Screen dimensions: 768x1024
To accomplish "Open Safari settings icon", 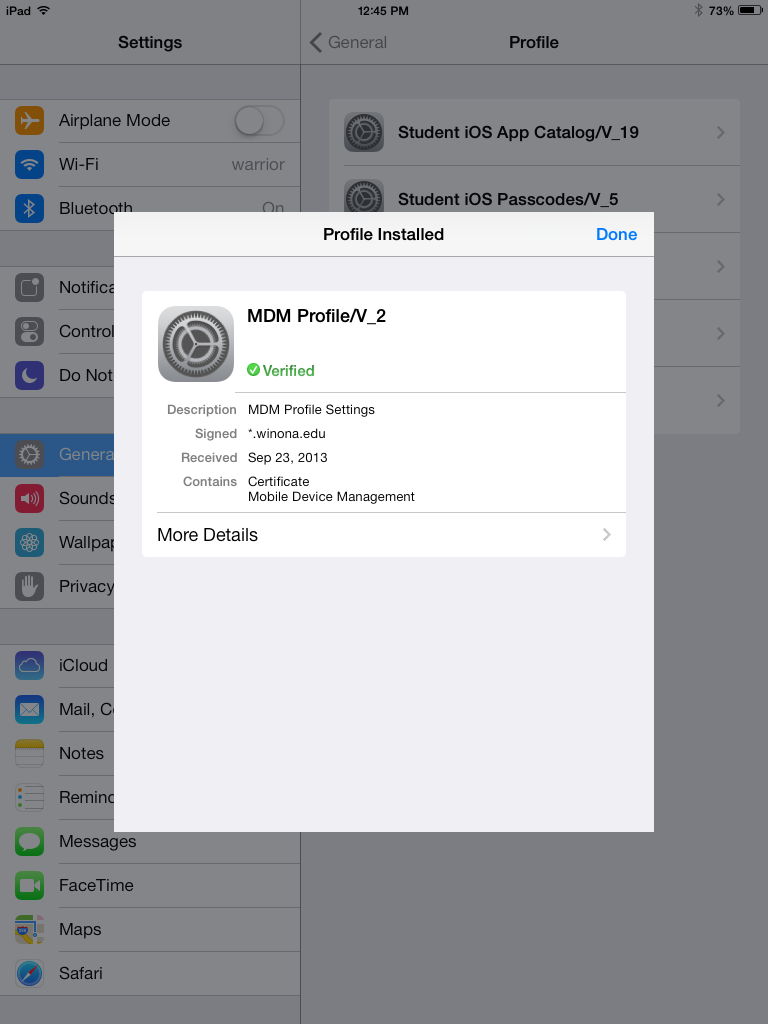I will [30, 973].
